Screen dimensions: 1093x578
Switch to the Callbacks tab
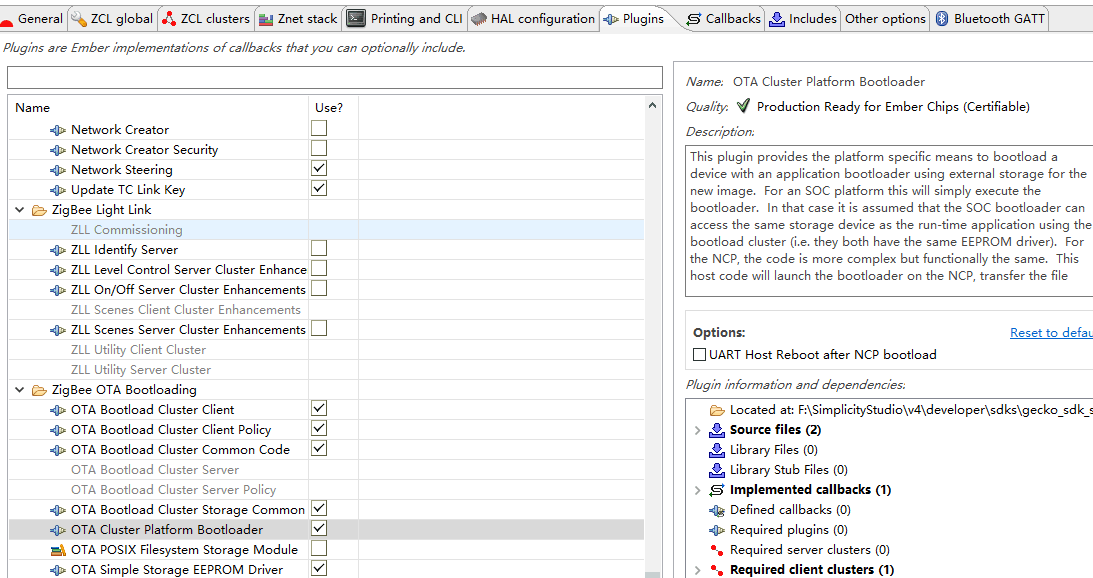pyautogui.click(x=723, y=18)
